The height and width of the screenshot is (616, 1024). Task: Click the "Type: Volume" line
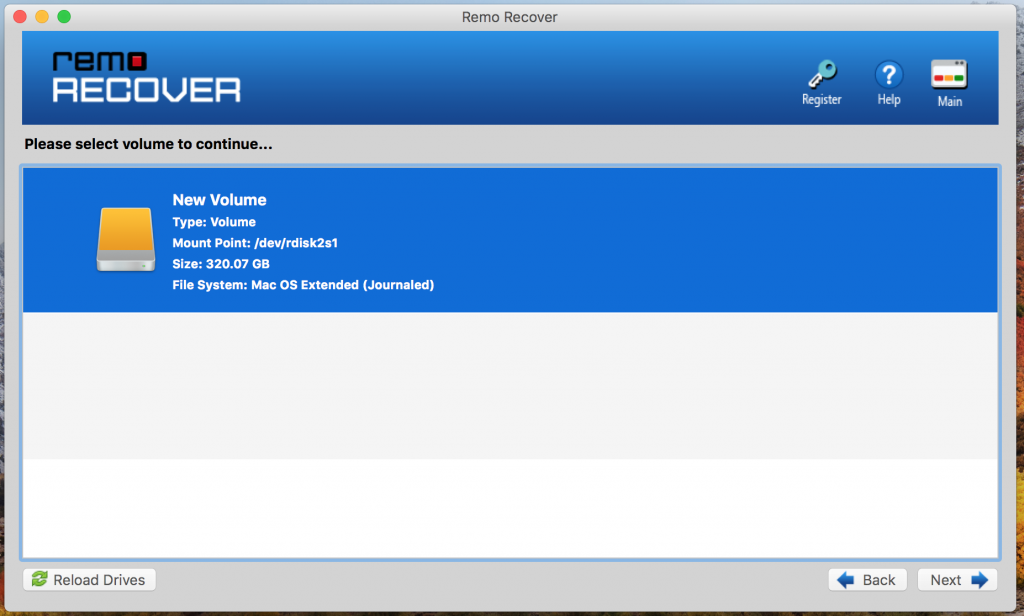(x=214, y=222)
